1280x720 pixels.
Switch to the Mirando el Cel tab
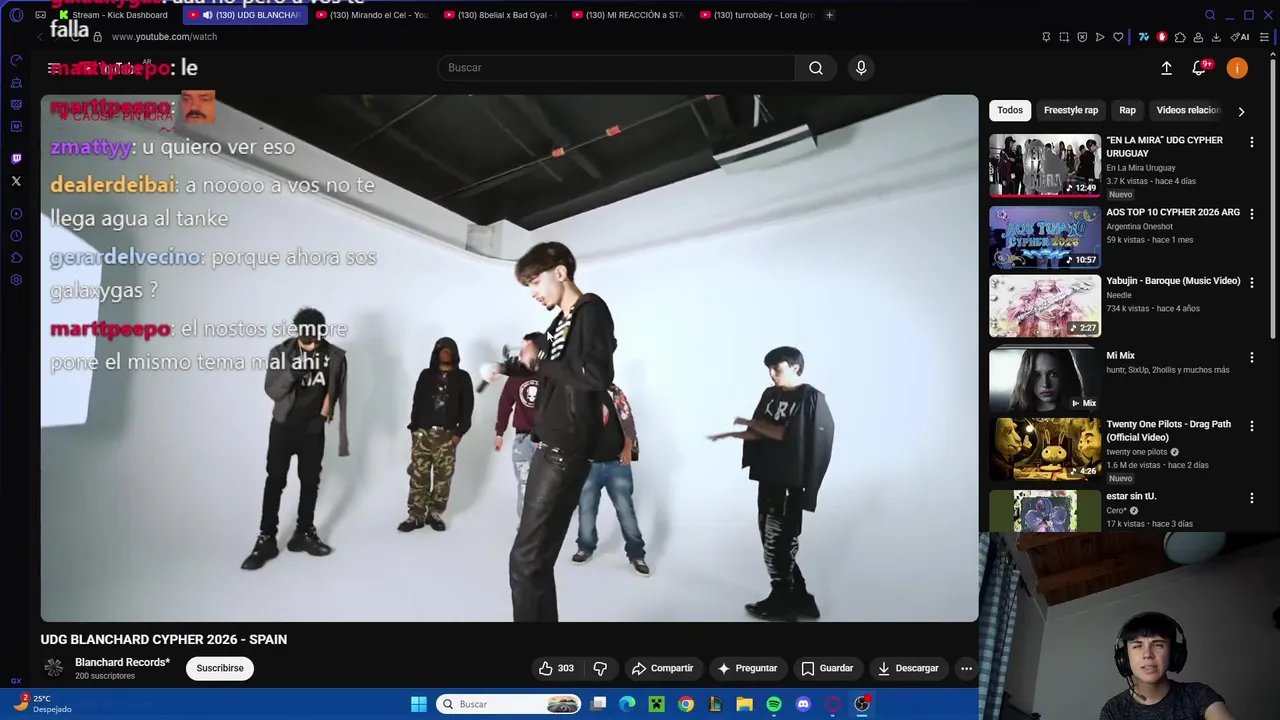370,15
